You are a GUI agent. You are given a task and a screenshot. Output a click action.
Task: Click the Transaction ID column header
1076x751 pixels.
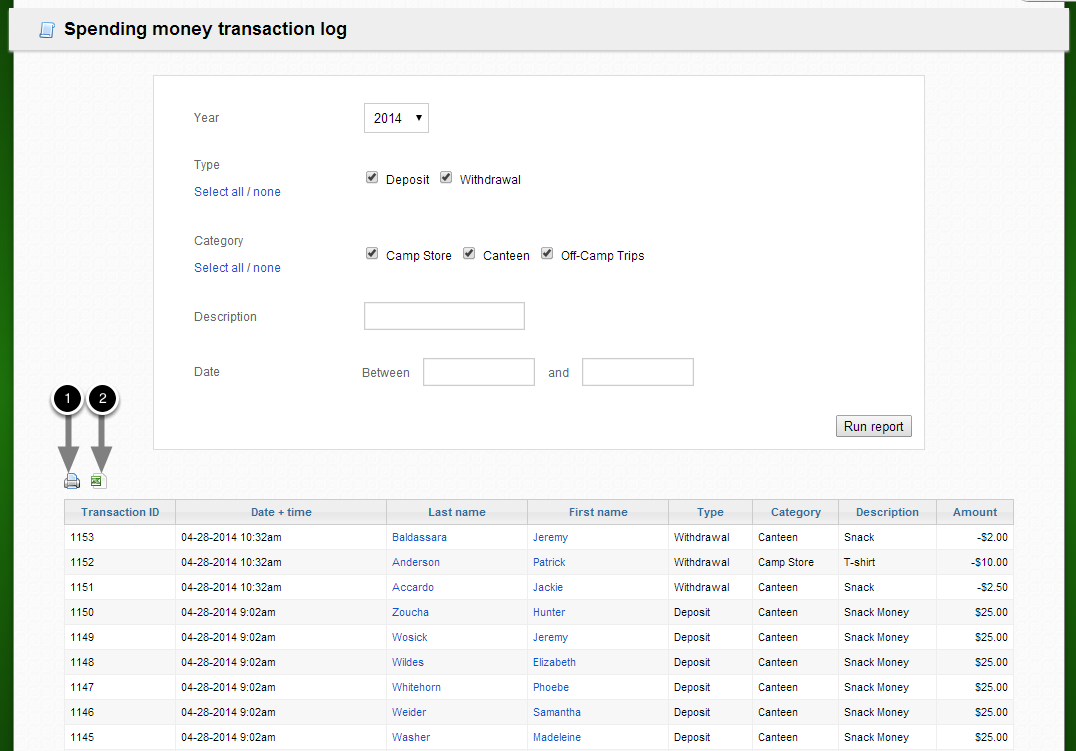(119, 512)
